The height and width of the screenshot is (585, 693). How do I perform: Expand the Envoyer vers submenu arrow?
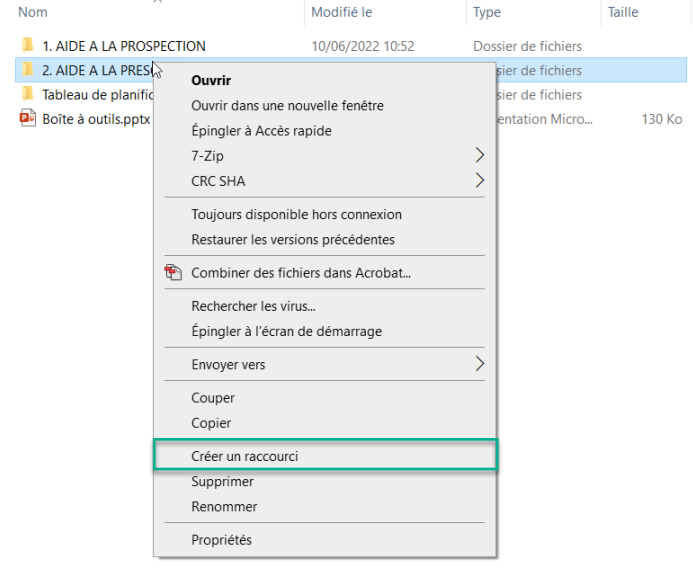point(479,364)
